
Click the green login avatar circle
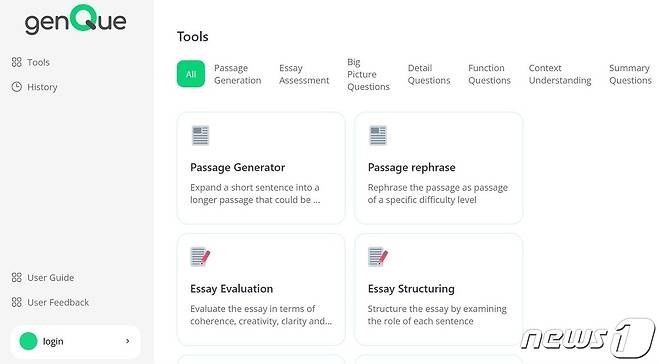pyautogui.click(x=29, y=341)
